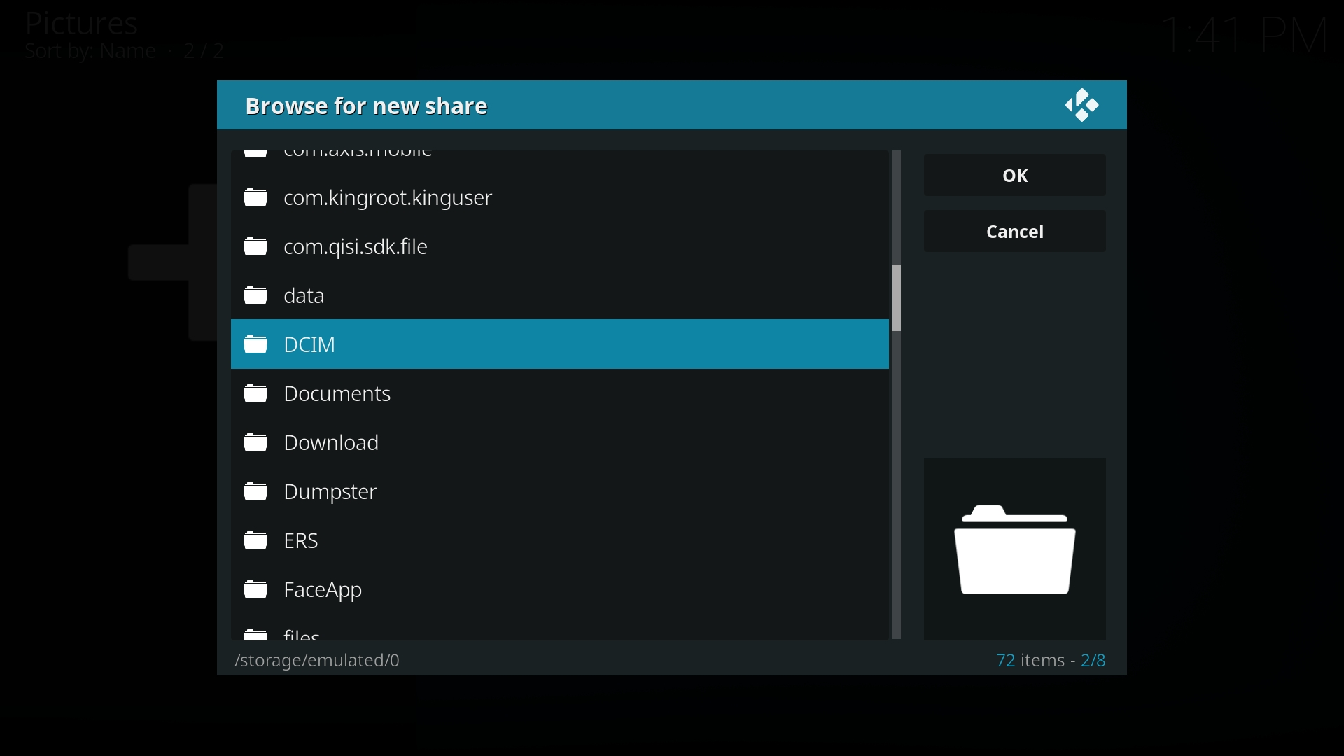Click the folder icon next to ERS

click(x=256, y=540)
